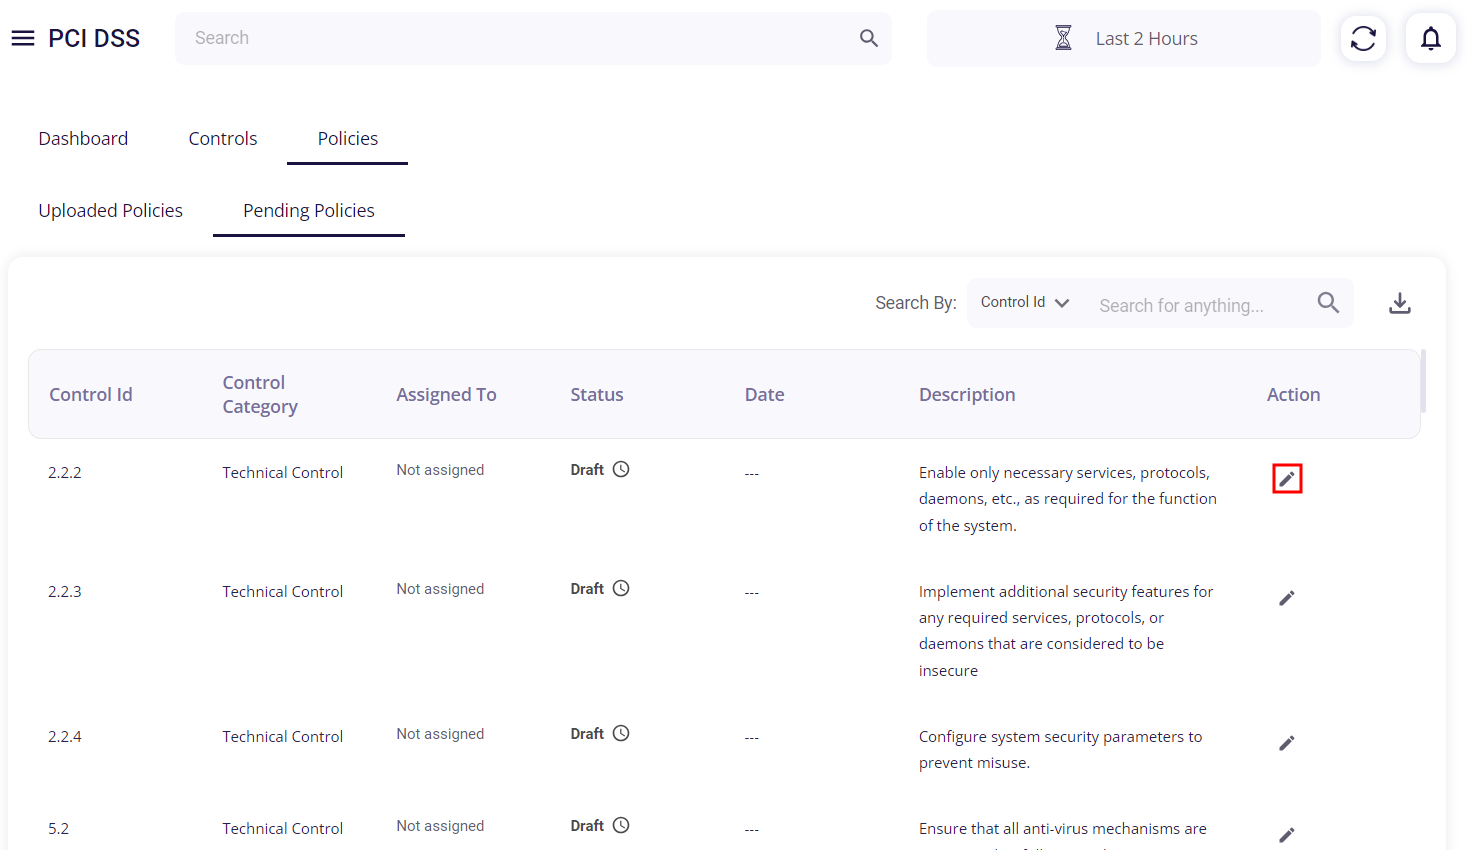Screen dimensions: 1467x850
Task: Click Technical Control in row 2.2.3
Action: click(x=283, y=591)
